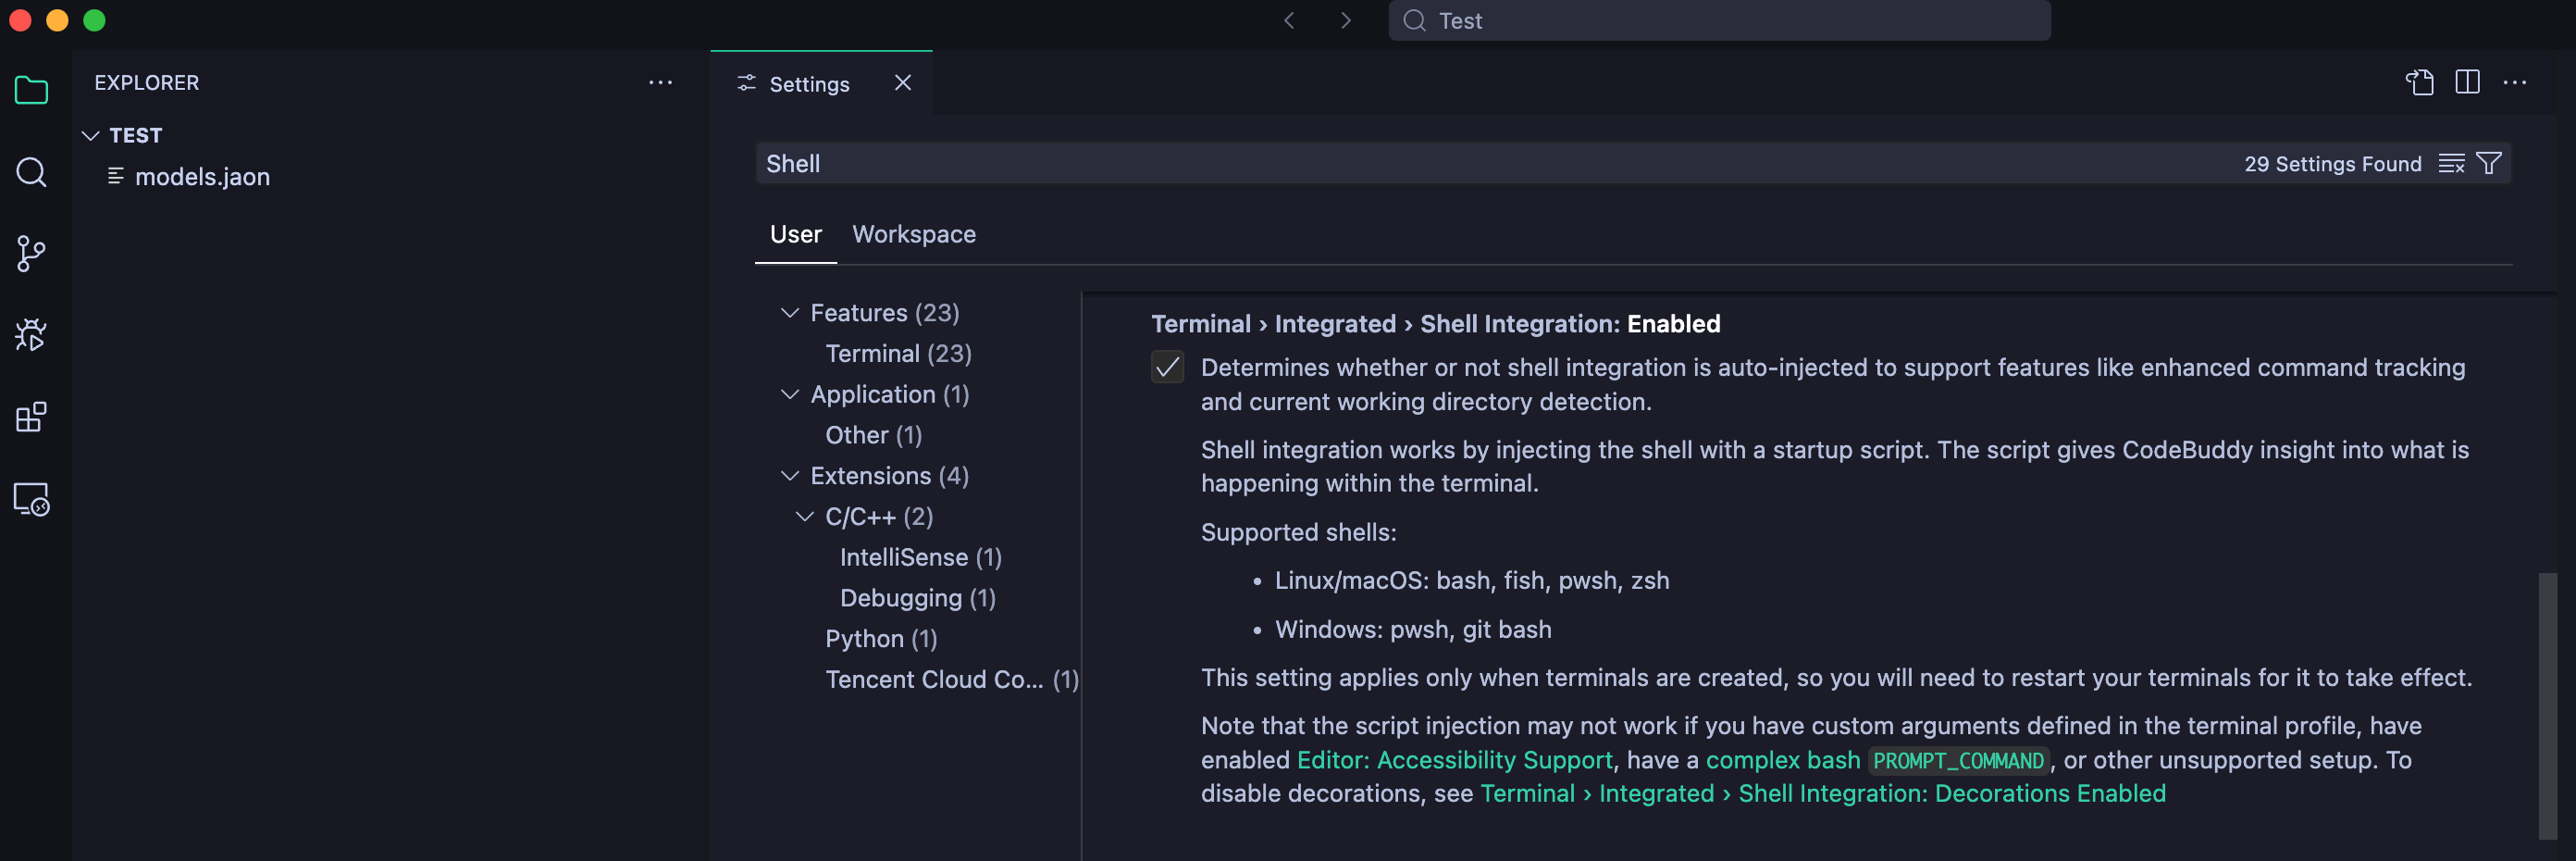This screenshot has width=2576, height=861.
Task: Select the User settings tab
Action: tap(795, 235)
